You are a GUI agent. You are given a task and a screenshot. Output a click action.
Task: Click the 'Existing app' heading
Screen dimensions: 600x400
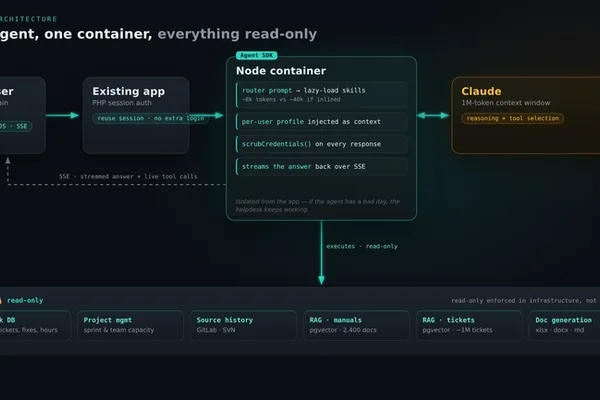[129, 91]
